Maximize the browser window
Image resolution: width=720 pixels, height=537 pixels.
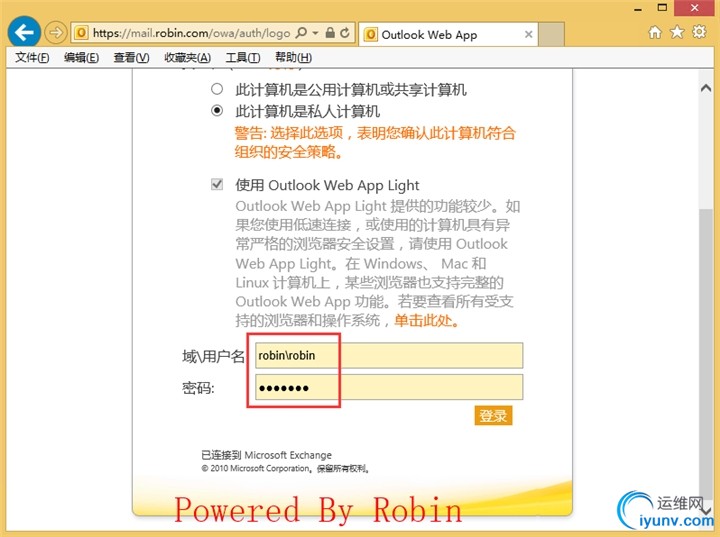click(x=662, y=8)
